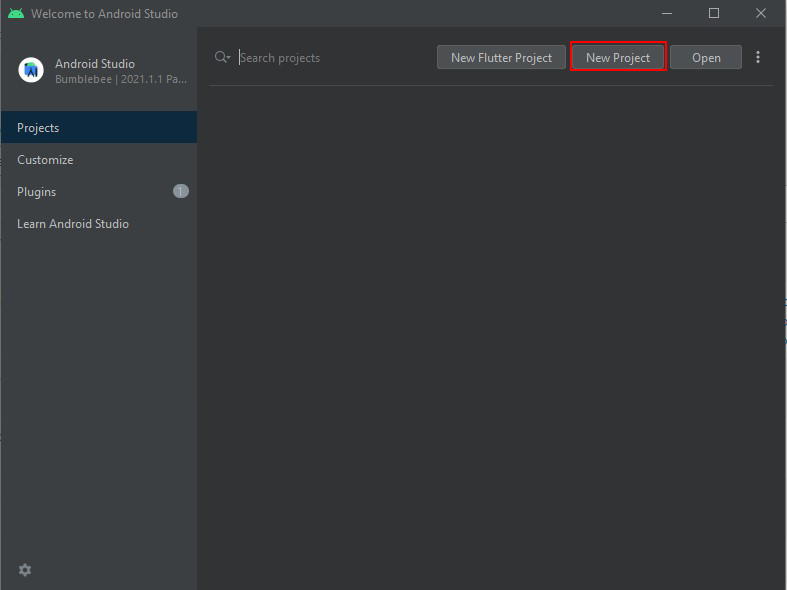Close the Welcome to Android Studio window
Viewport: 787px width, 590px height.
click(761, 14)
